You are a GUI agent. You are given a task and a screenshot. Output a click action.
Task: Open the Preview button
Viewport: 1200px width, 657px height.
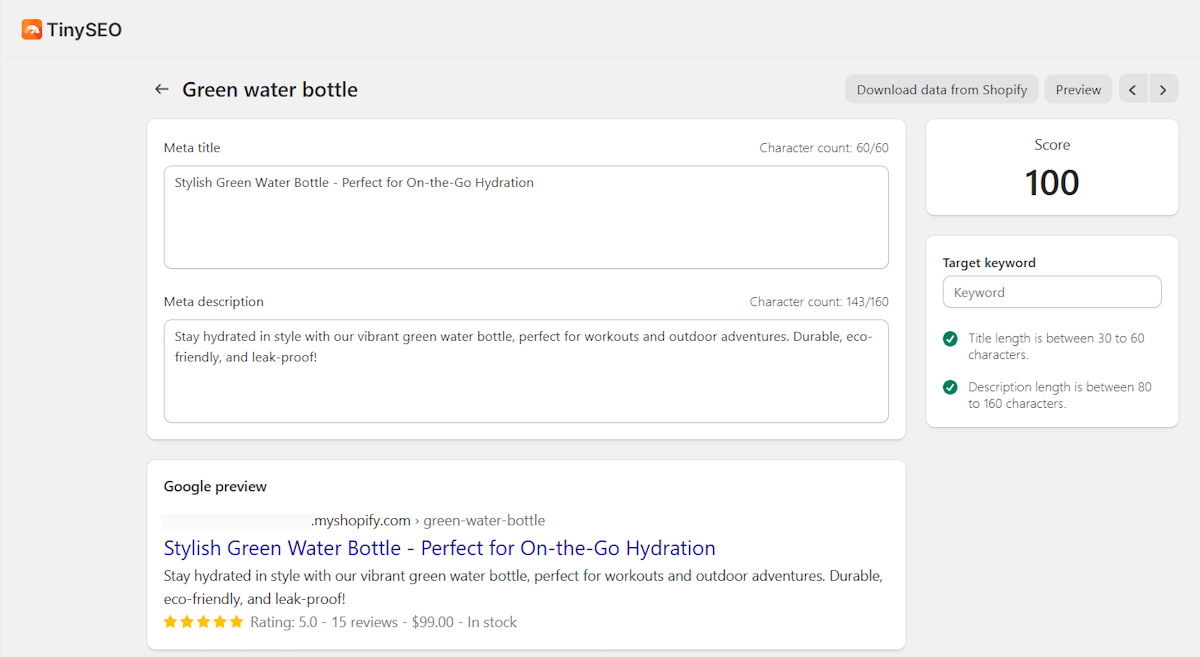pos(1078,89)
